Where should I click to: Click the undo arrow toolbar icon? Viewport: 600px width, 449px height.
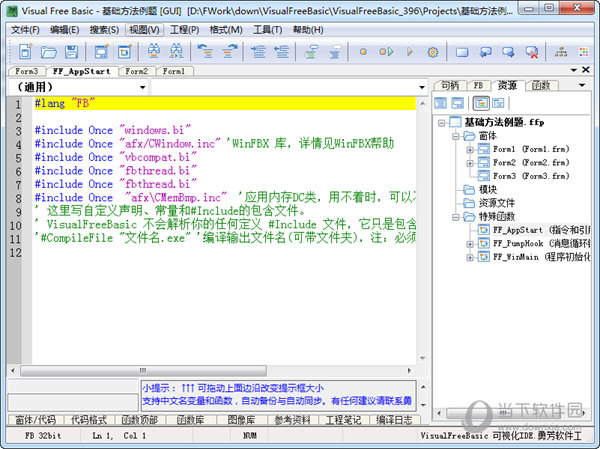coord(205,51)
